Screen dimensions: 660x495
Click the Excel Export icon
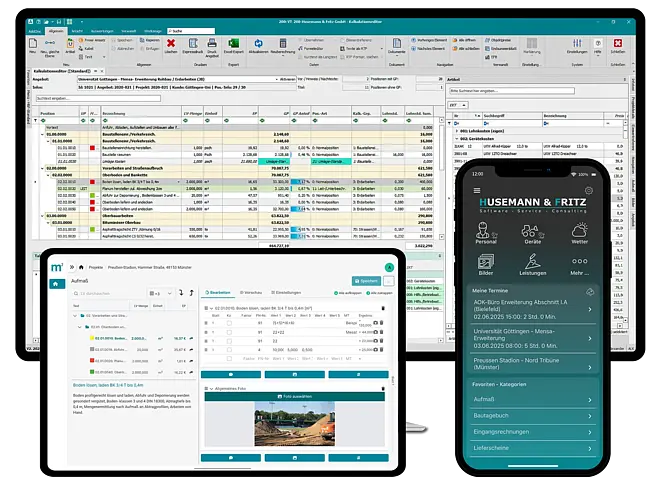[233, 43]
